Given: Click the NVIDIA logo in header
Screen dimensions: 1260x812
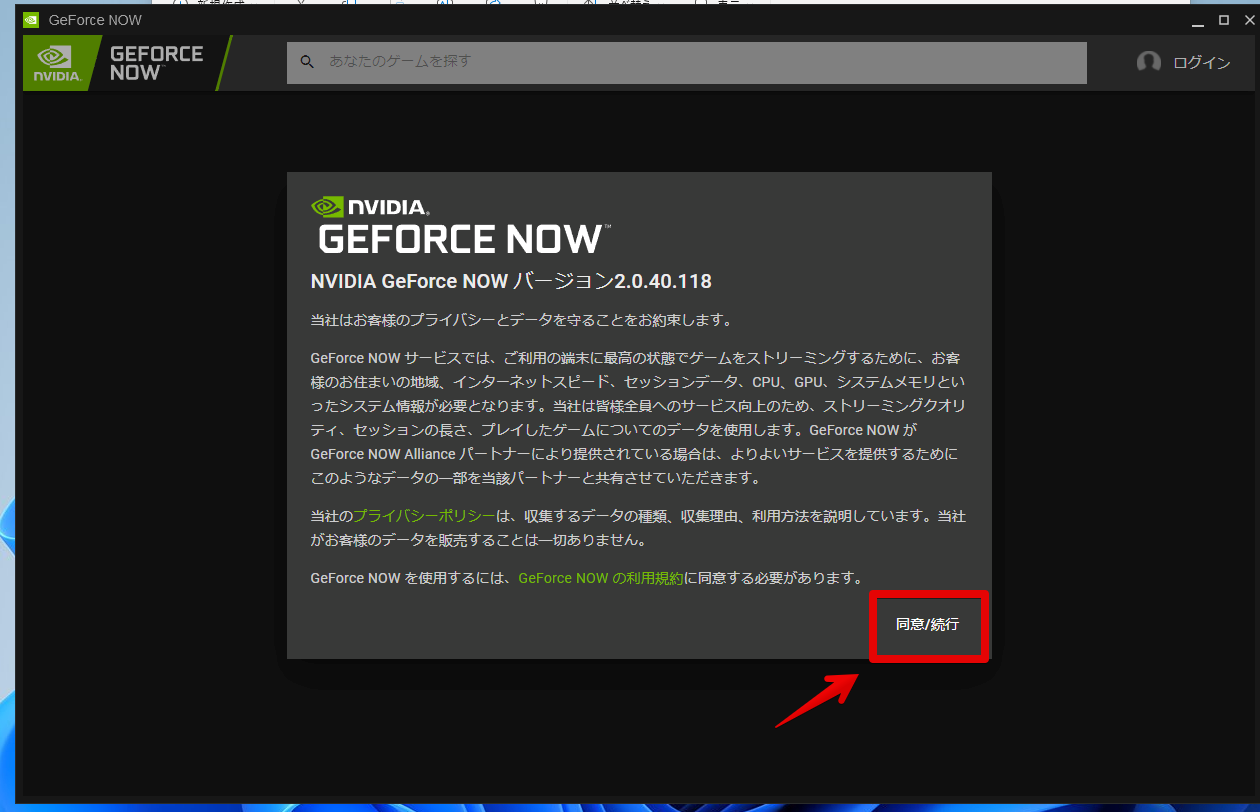Looking at the screenshot, I should point(58,63).
